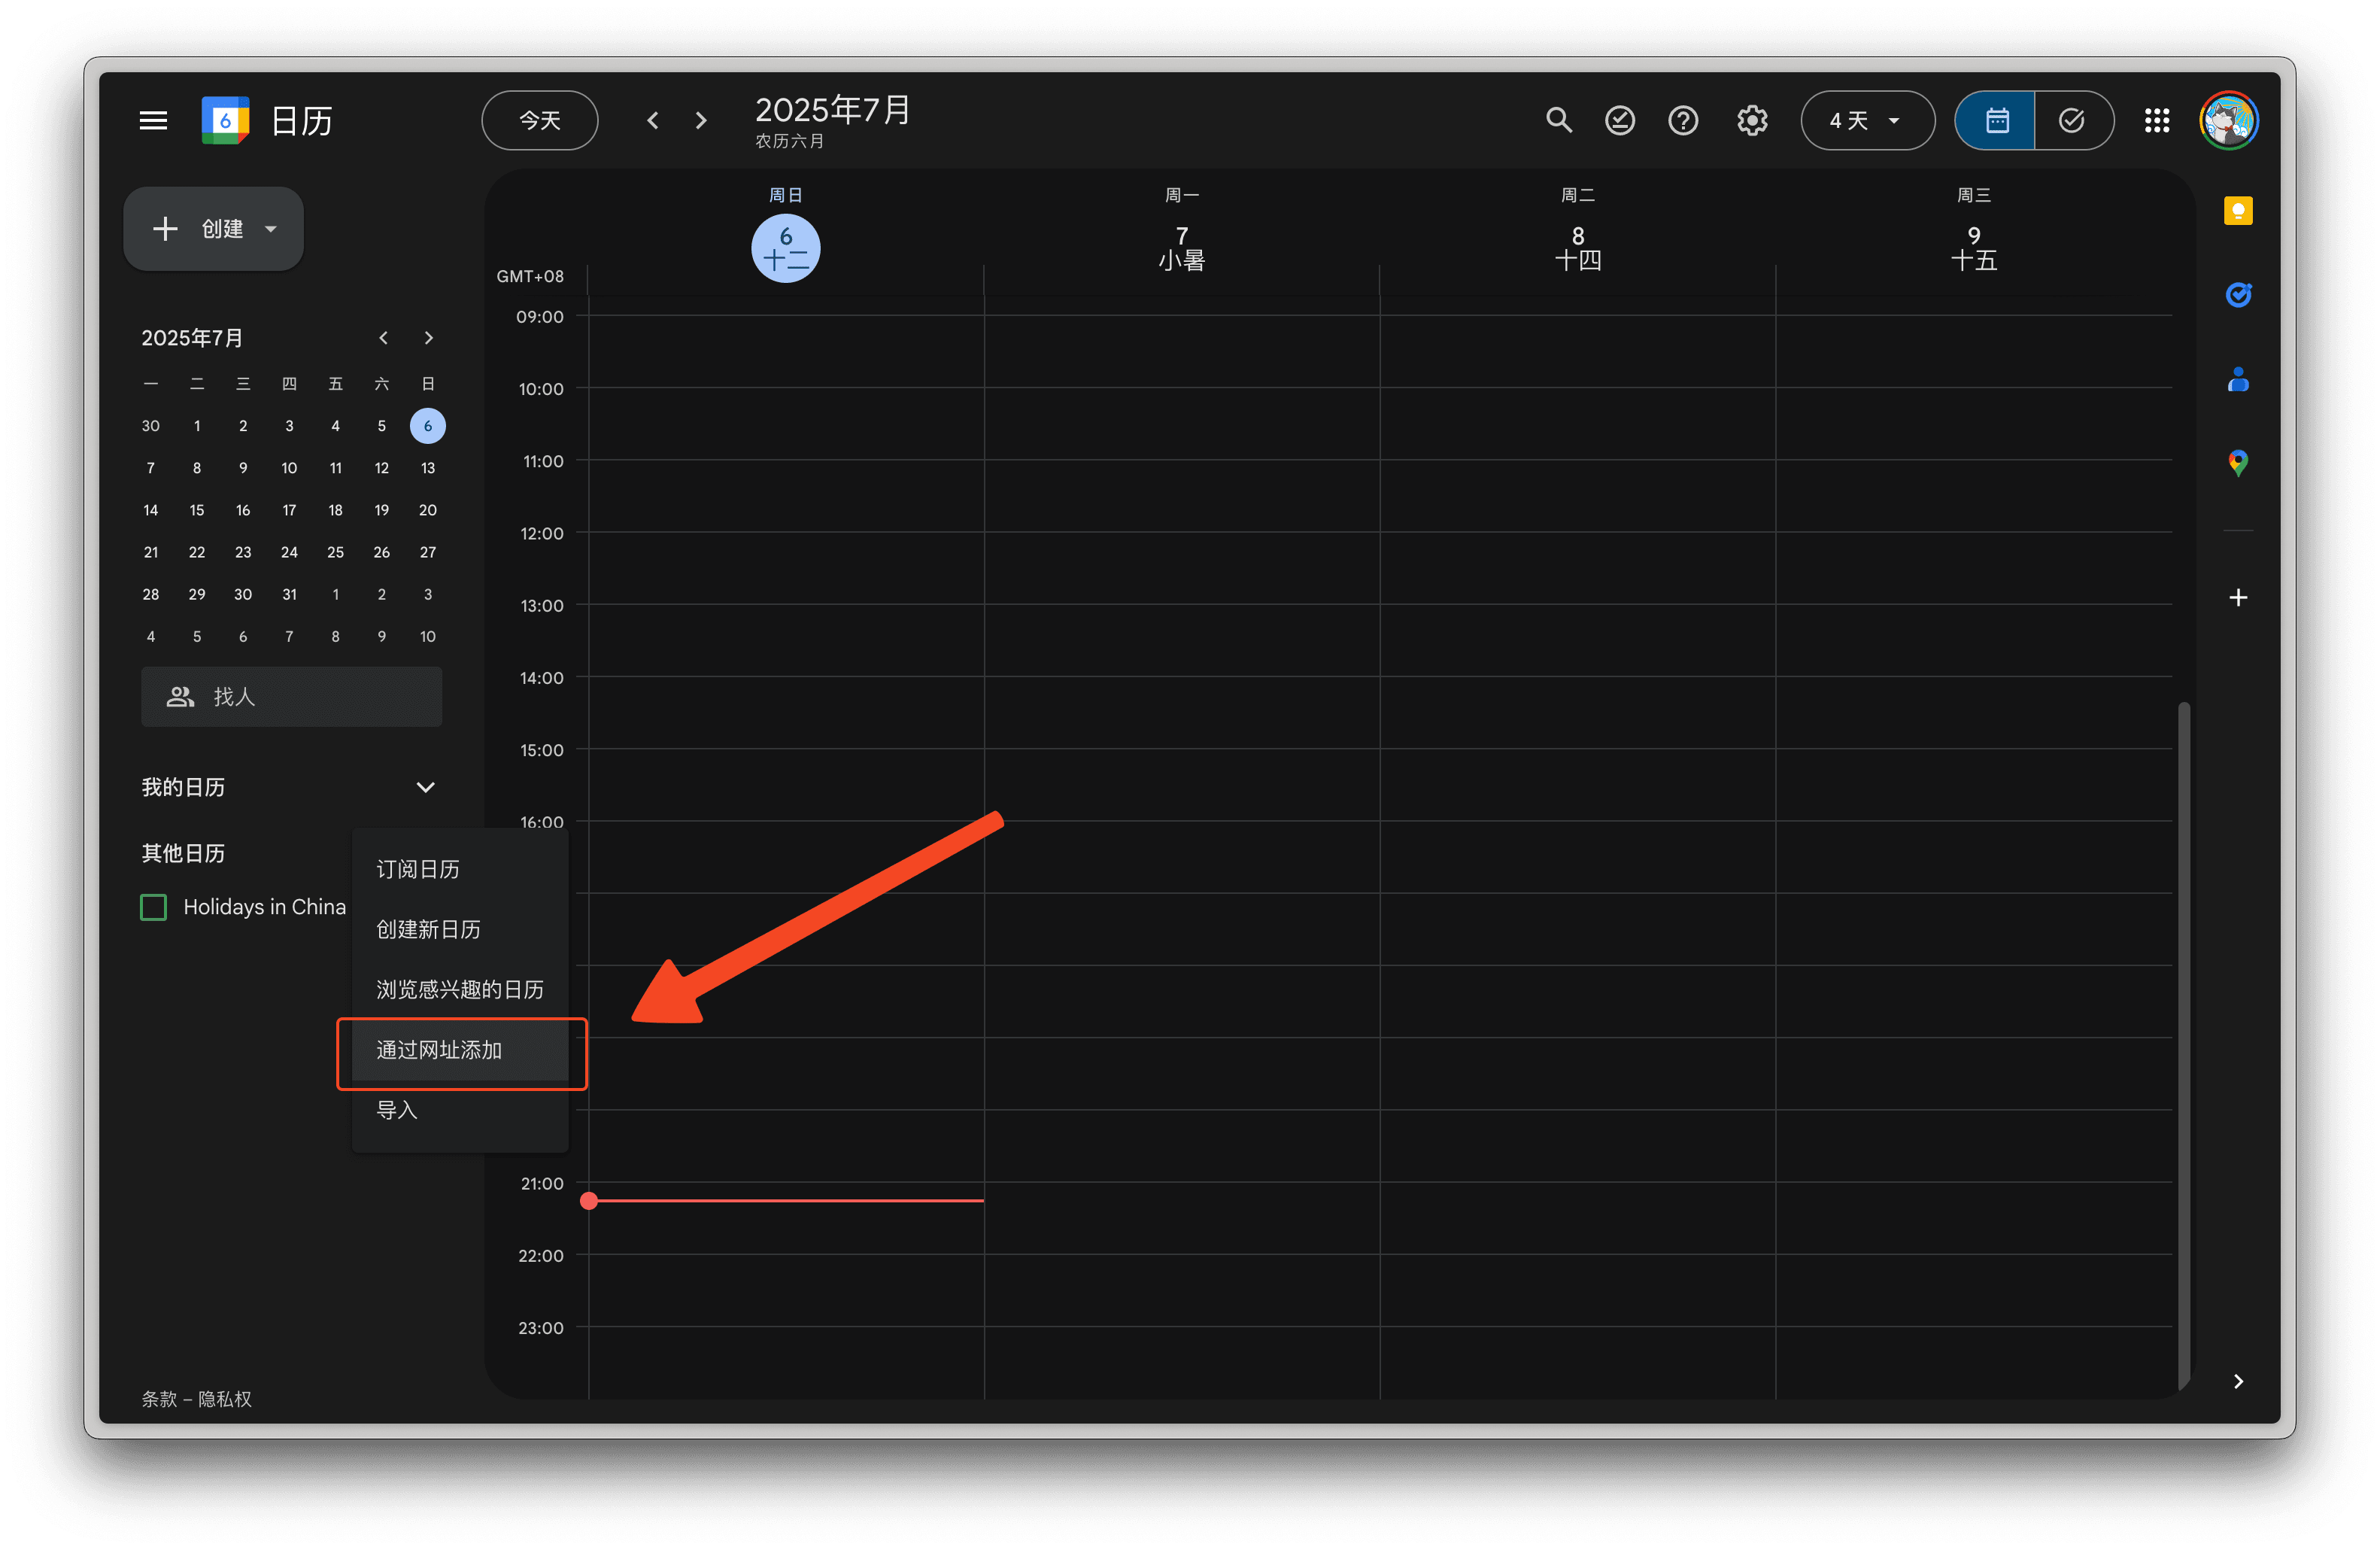Switch to the Tasks view toggle
Image resolution: width=2380 pixels, height=1550 pixels.
click(x=2072, y=121)
